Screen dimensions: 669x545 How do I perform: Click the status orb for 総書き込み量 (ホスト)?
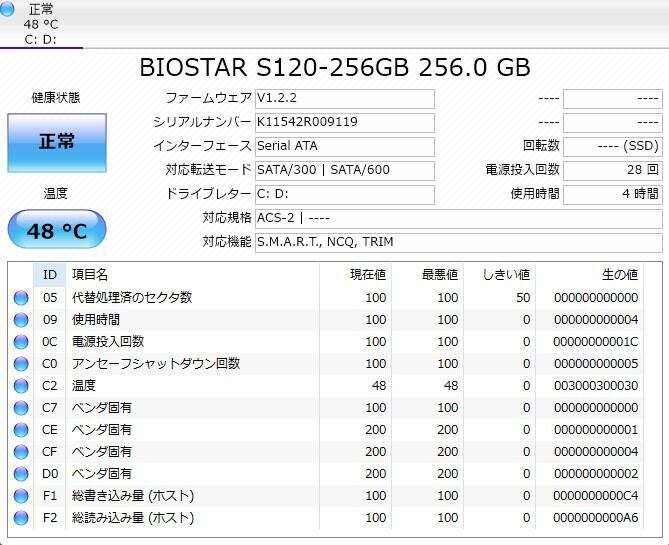click(x=21, y=496)
